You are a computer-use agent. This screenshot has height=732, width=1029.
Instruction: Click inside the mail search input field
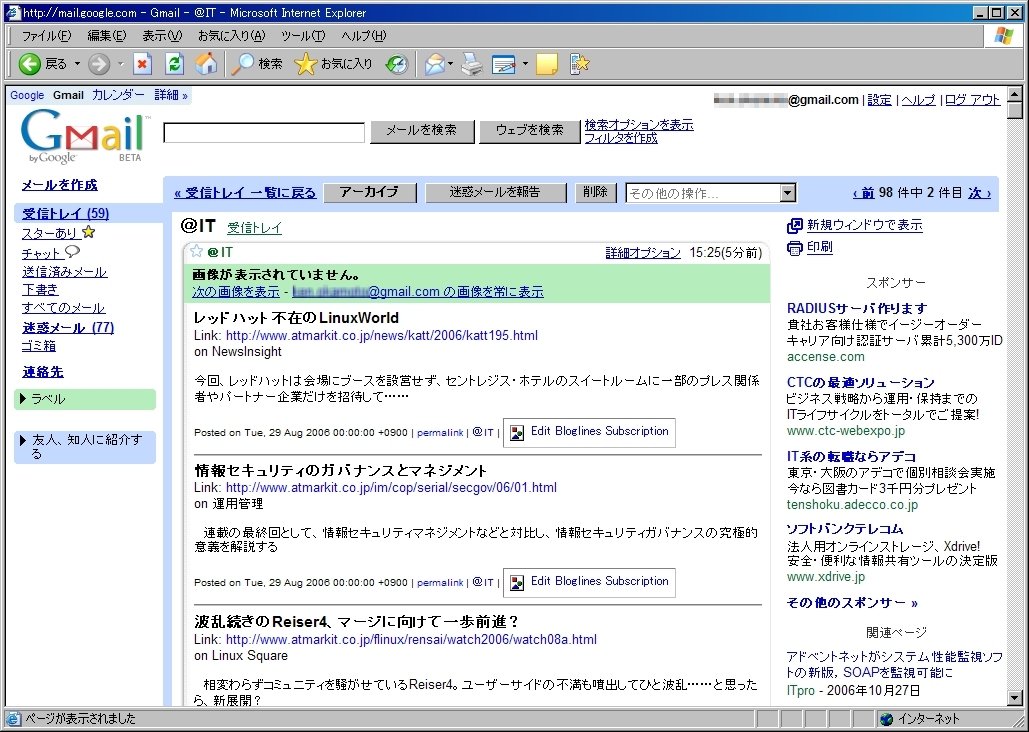263,131
